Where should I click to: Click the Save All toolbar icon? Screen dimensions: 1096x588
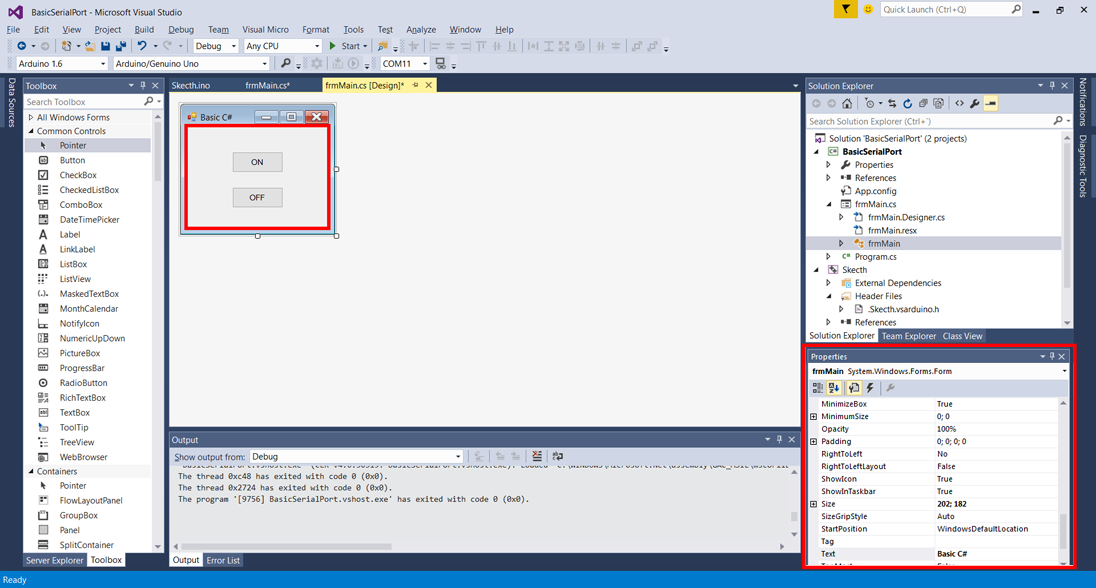[x=121, y=46]
